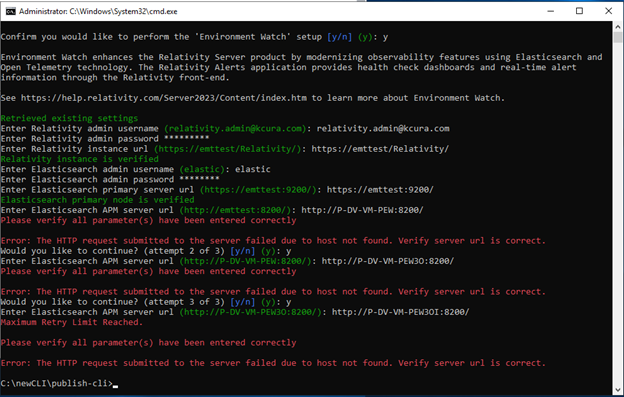The height and width of the screenshot is (397, 624).
Task: Close the cmd.exe window
Action: point(608,11)
